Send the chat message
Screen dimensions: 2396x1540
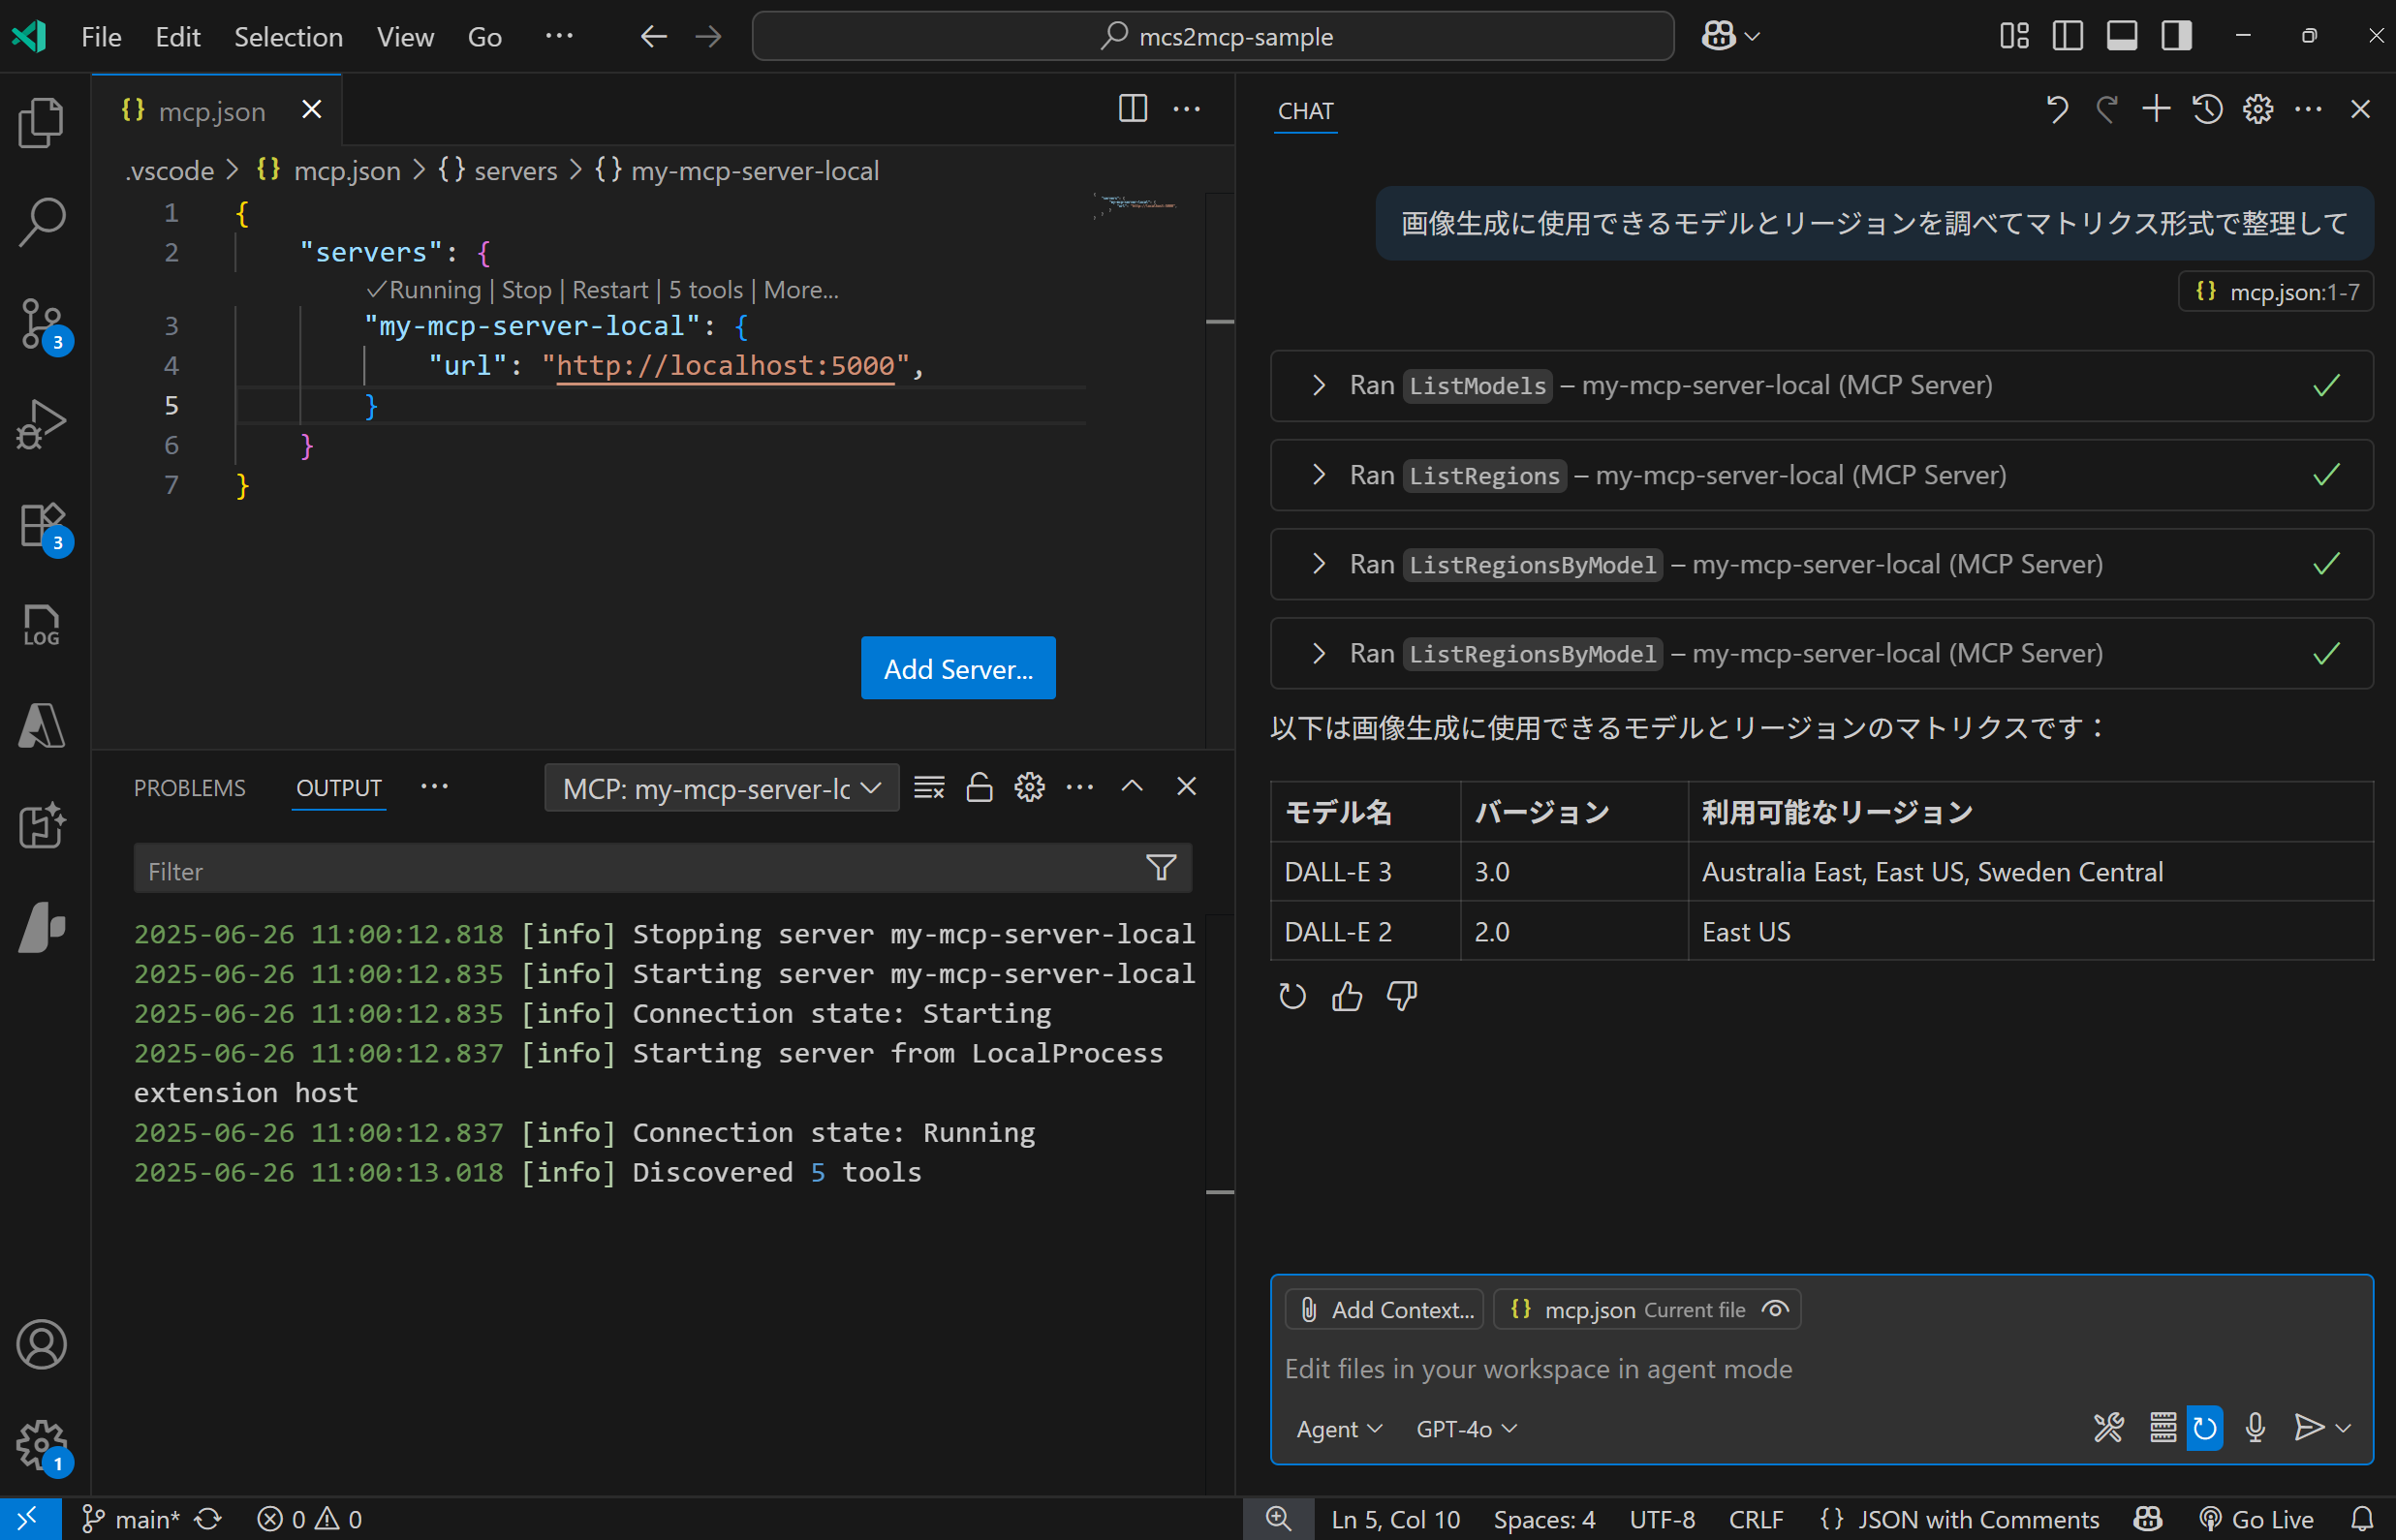point(2308,1428)
